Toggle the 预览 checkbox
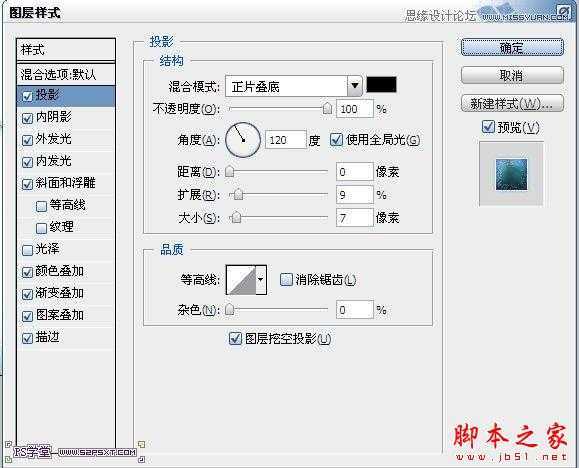 (x=488, y=127)
